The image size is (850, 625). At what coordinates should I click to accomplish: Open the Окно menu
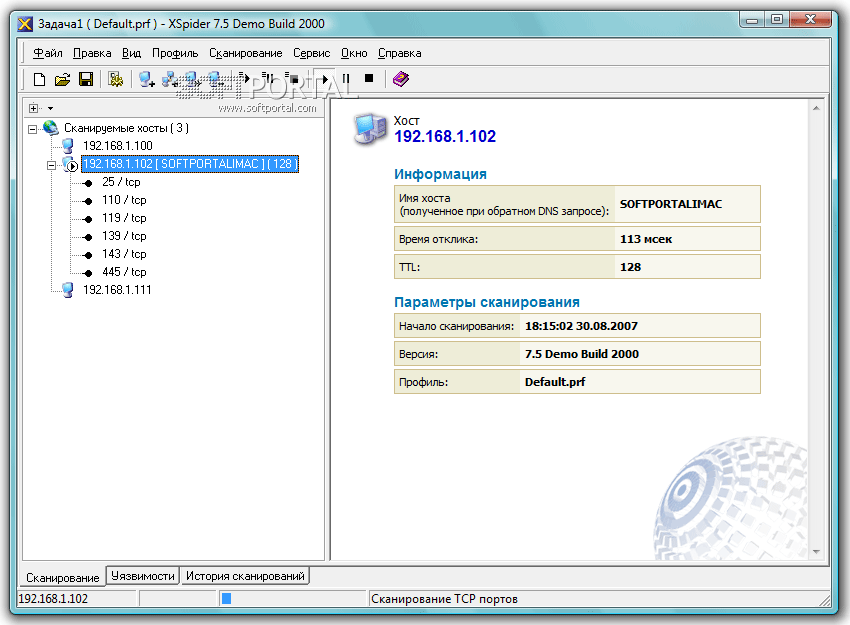pyautogui.click(x=354, y=53)
